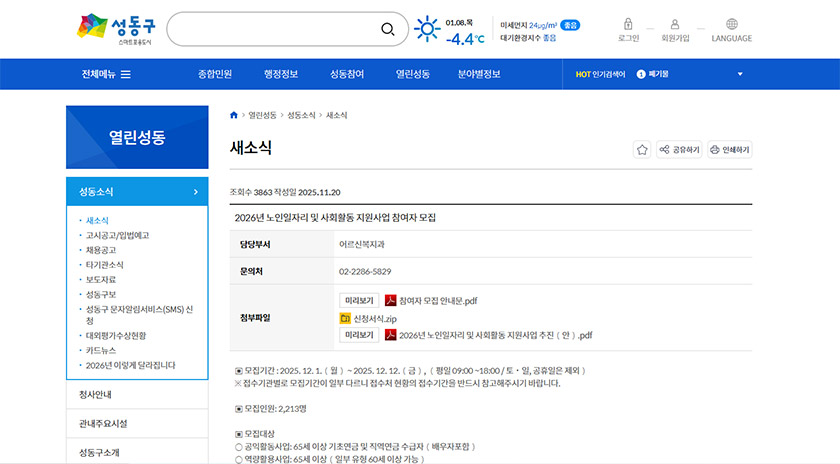Click 미리보기 for 참여자 모집 안내문.pdf
840x464 pixels.
(359, 301)
